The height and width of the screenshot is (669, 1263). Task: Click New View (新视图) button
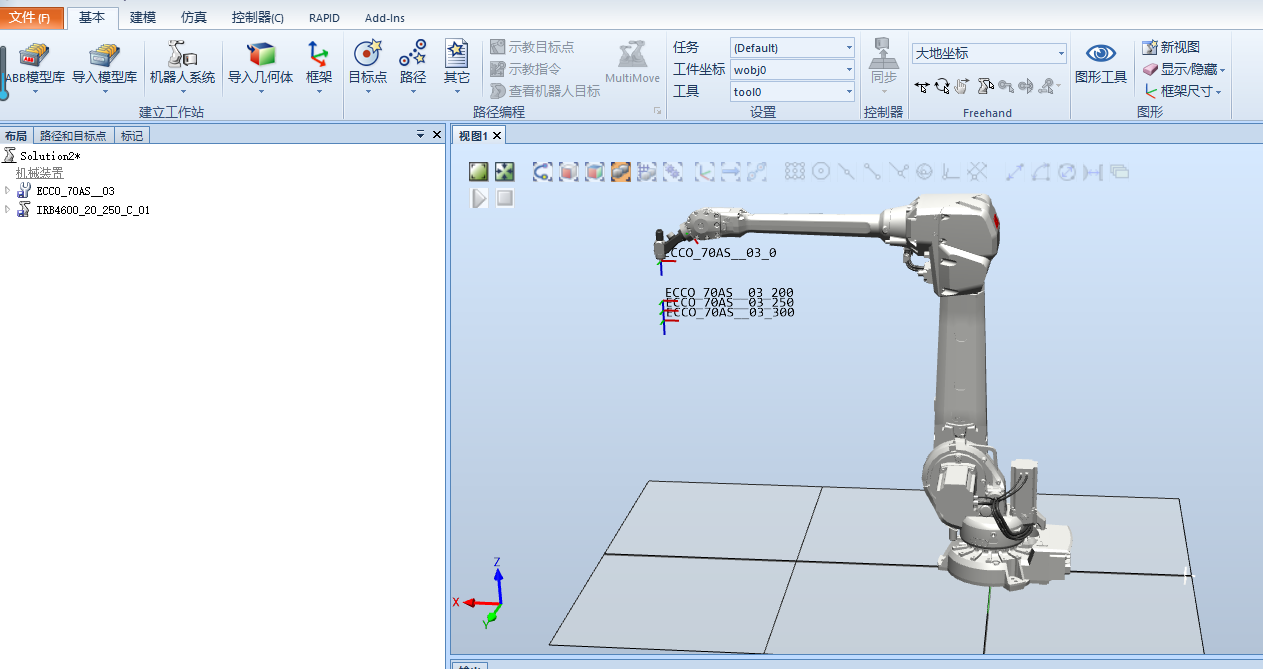1171,47
